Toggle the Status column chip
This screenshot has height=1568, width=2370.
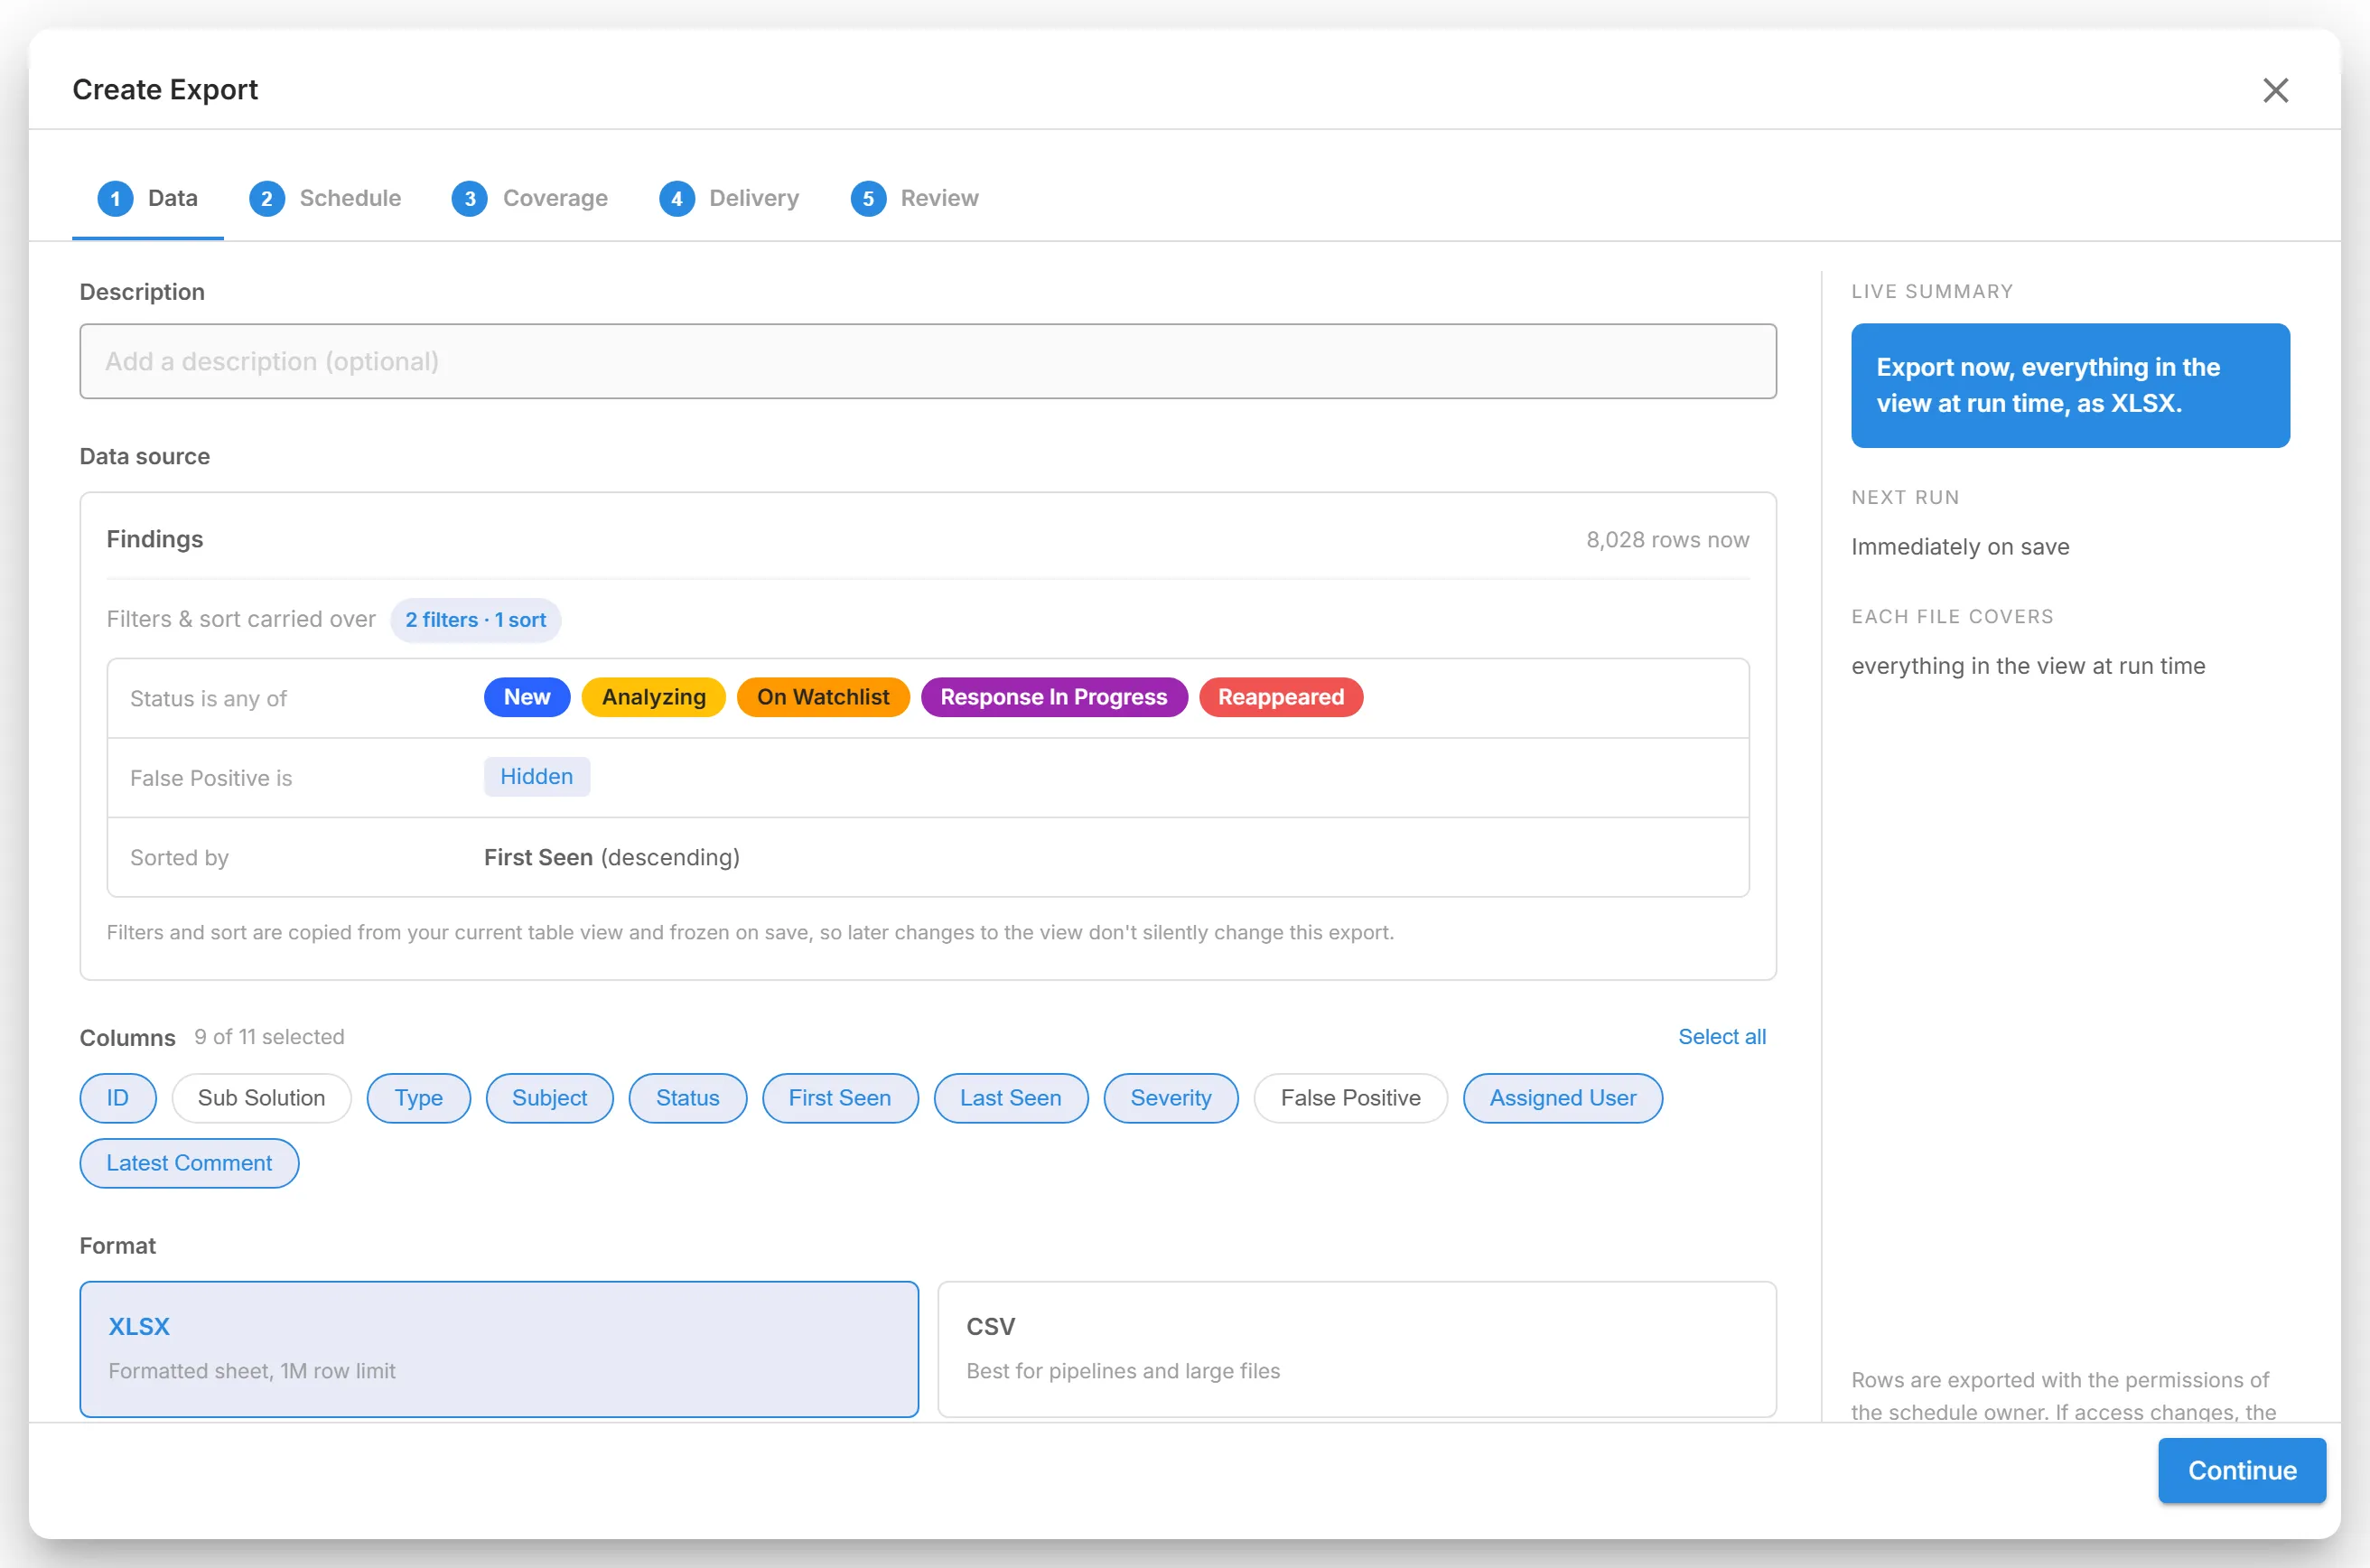click(687, 1098)
